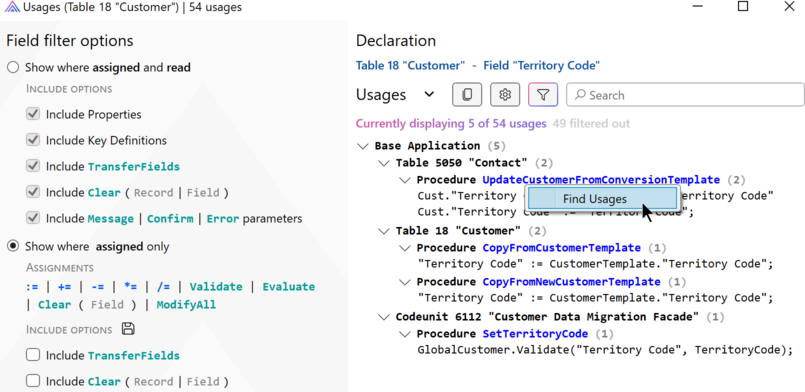The width and height of the screenshot is (805, 392).
Task: Click the copy usages icon button
Action: 467,95
